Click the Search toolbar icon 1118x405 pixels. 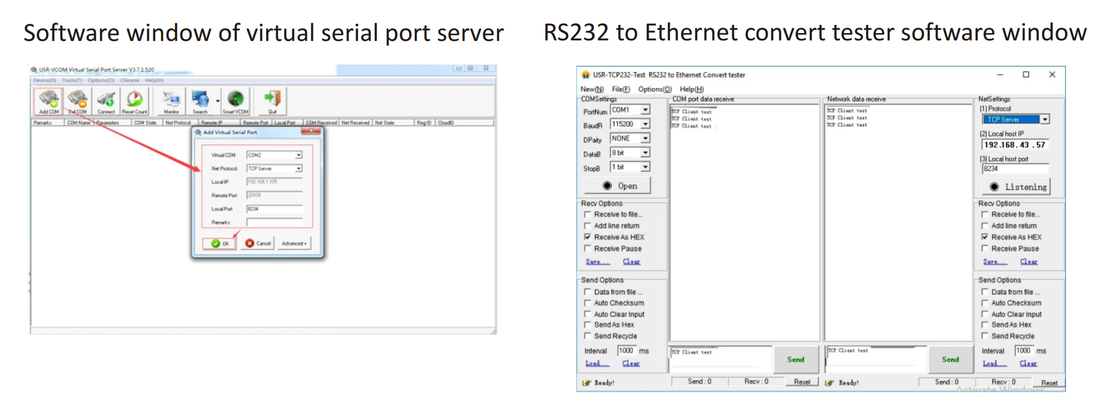pos(200,101)
